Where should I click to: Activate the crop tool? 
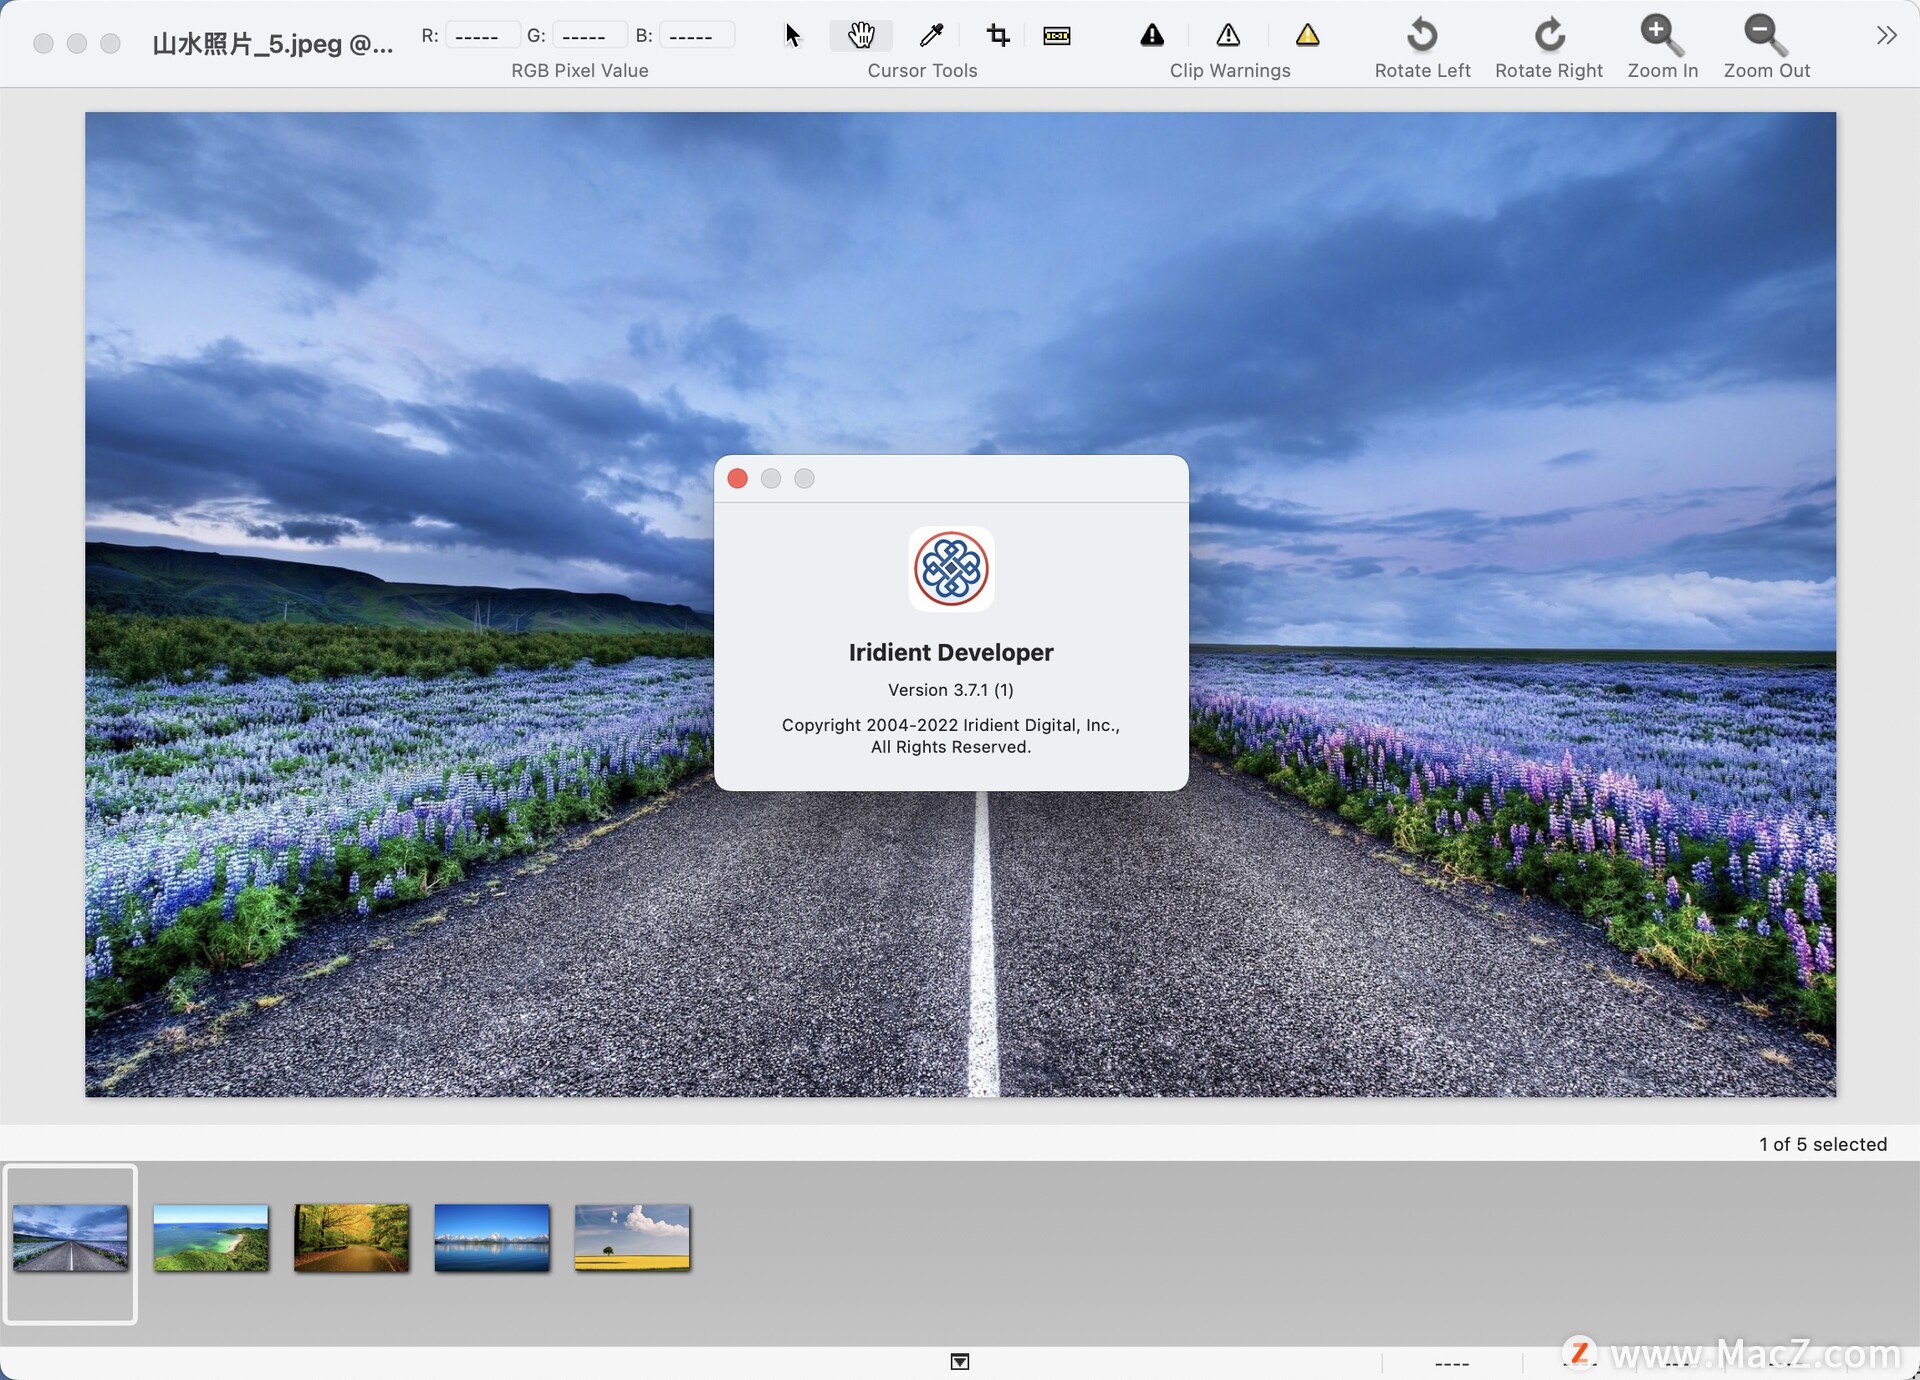pos(997,36)
